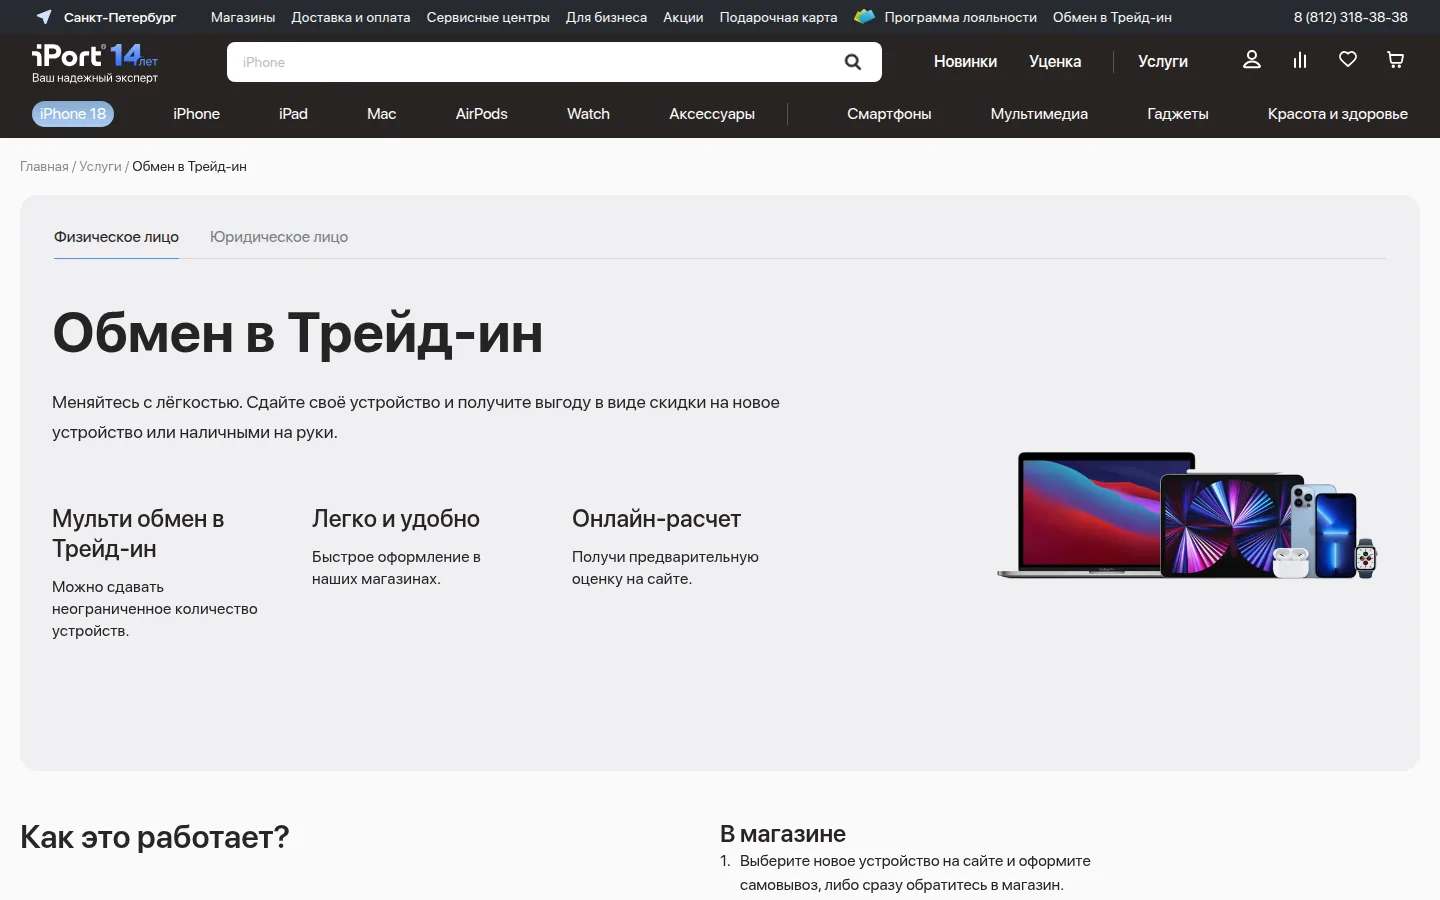
Task: Call the phone number 8 (812) 318-38-38
Action: click(x=1351, y=17)
